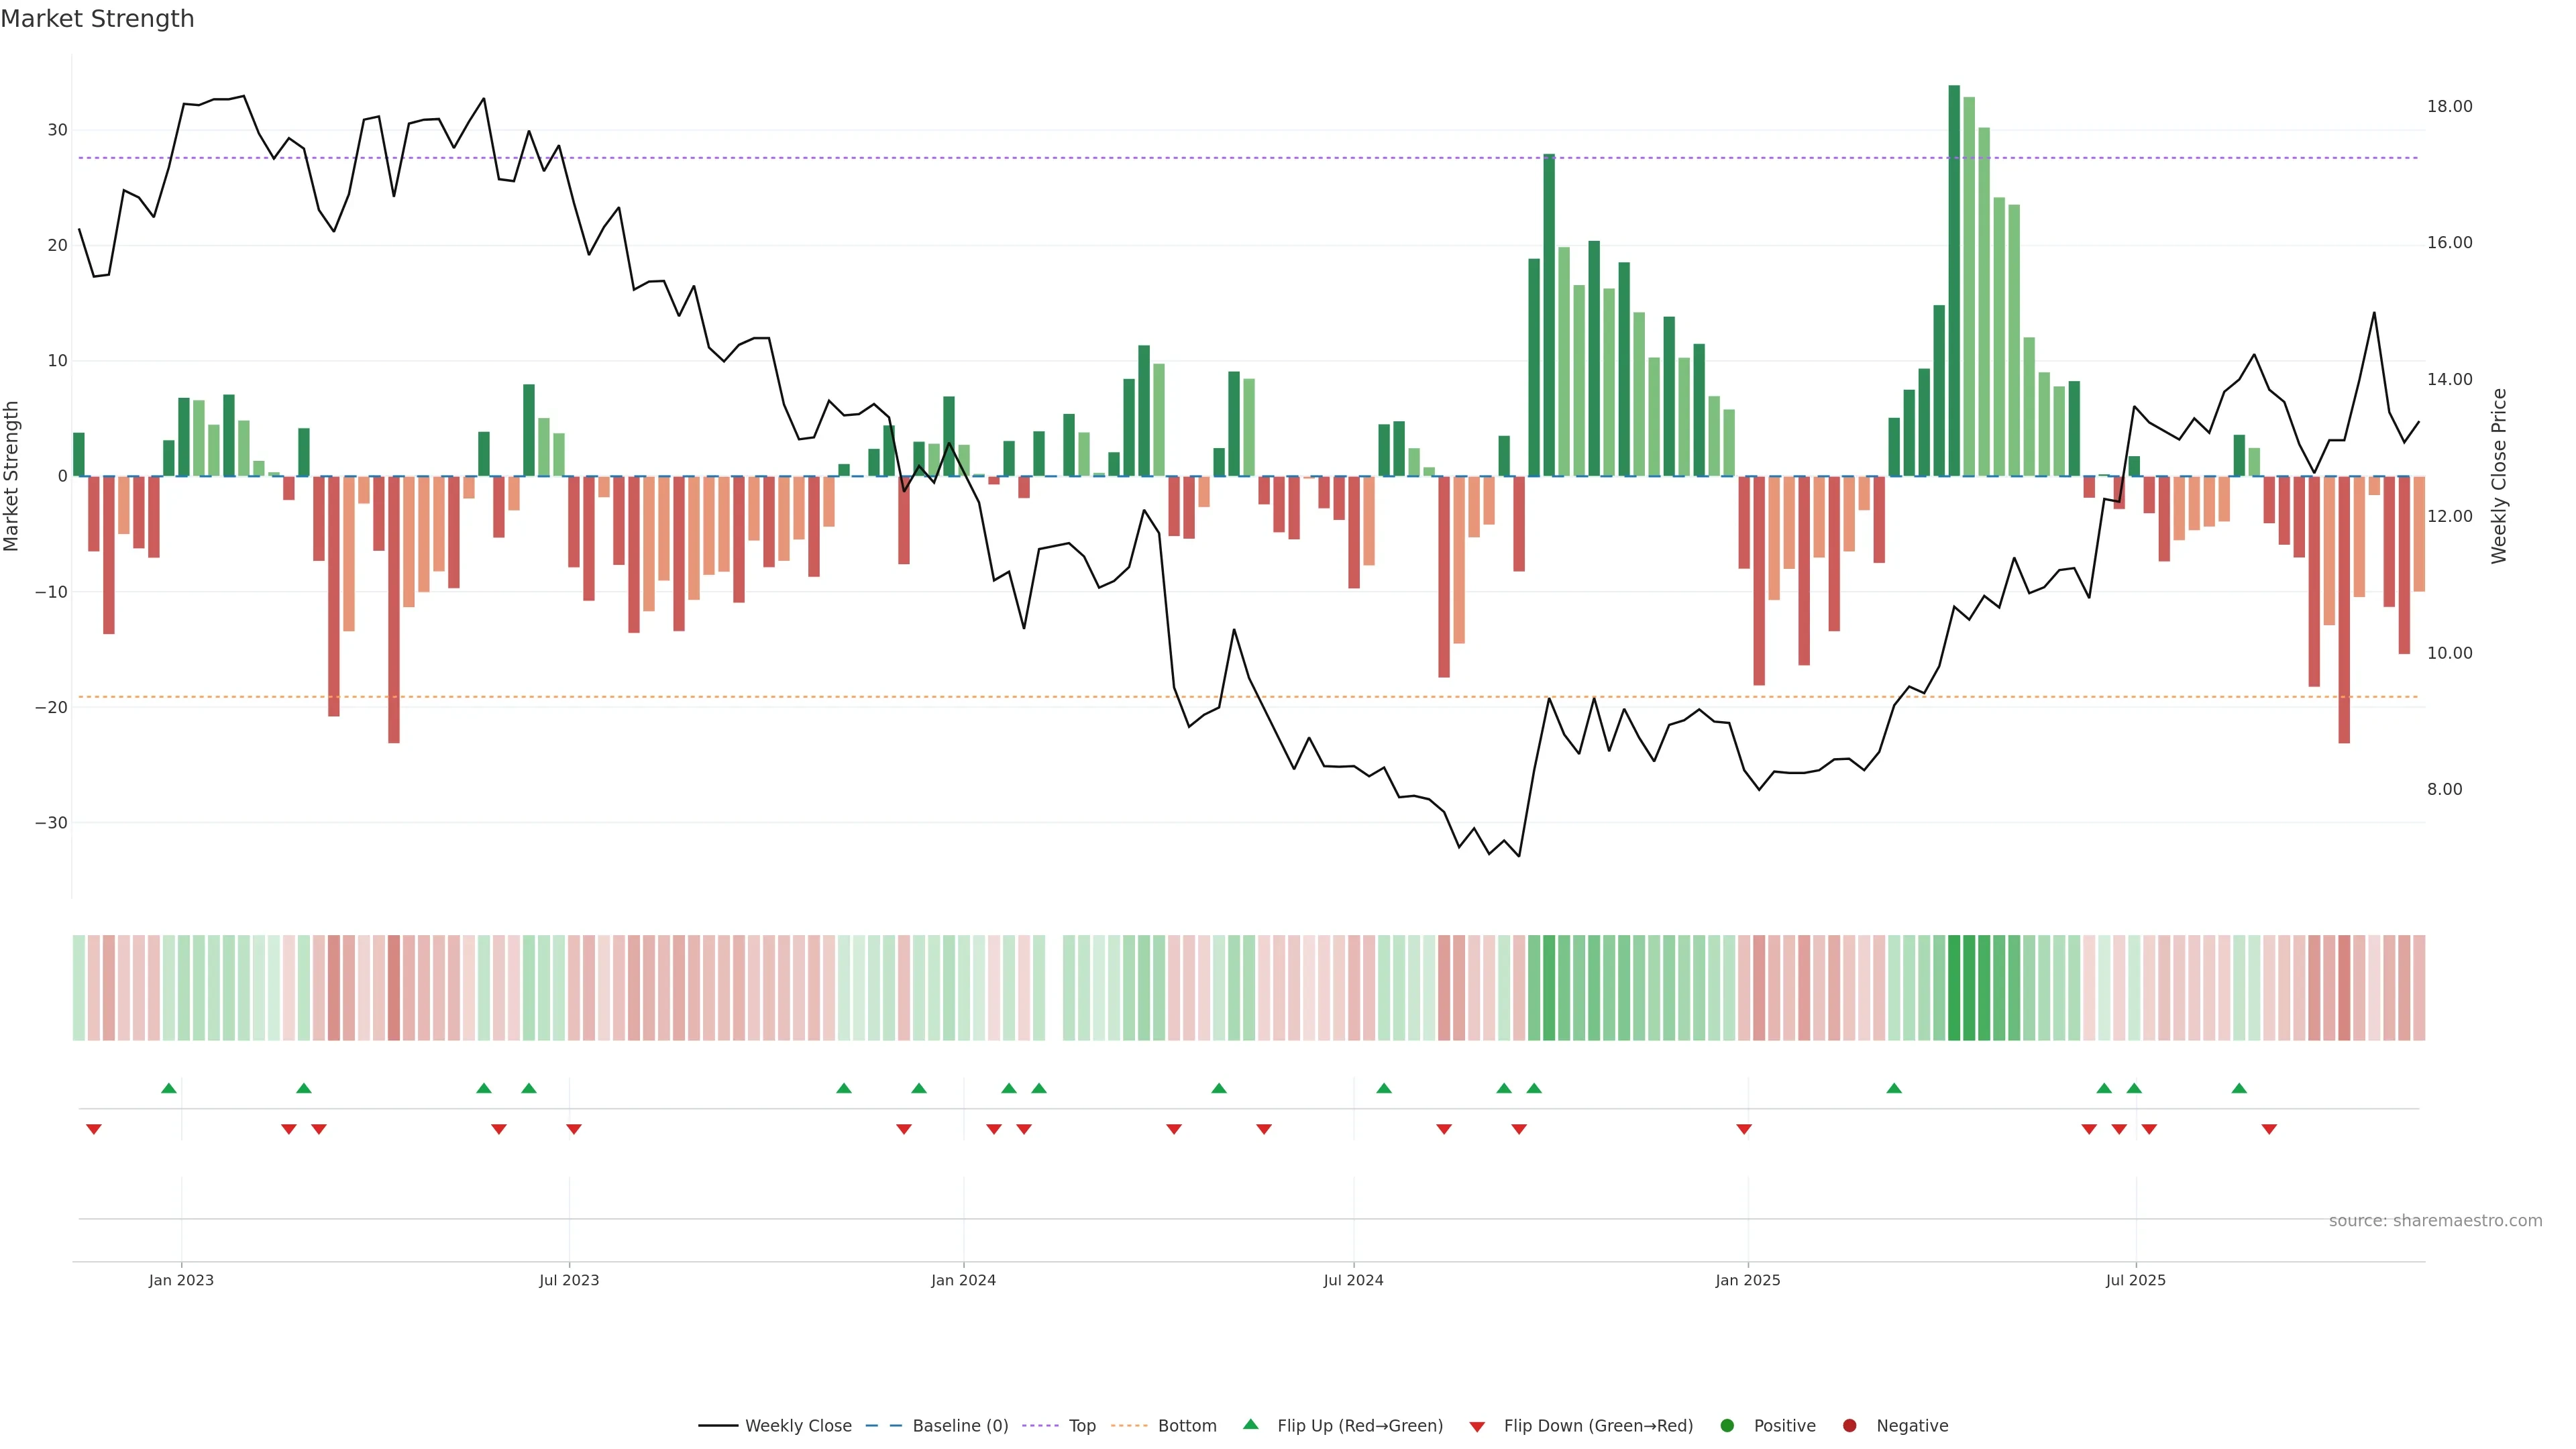Click the tallest dark green strength bar

click(1954, 280)
